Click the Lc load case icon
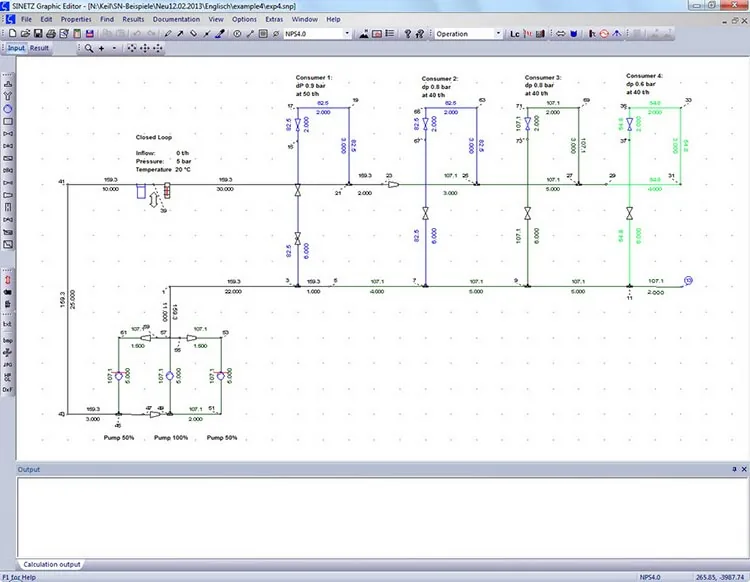The height and width of the screenshot is (582, 750). coord(515,34)
